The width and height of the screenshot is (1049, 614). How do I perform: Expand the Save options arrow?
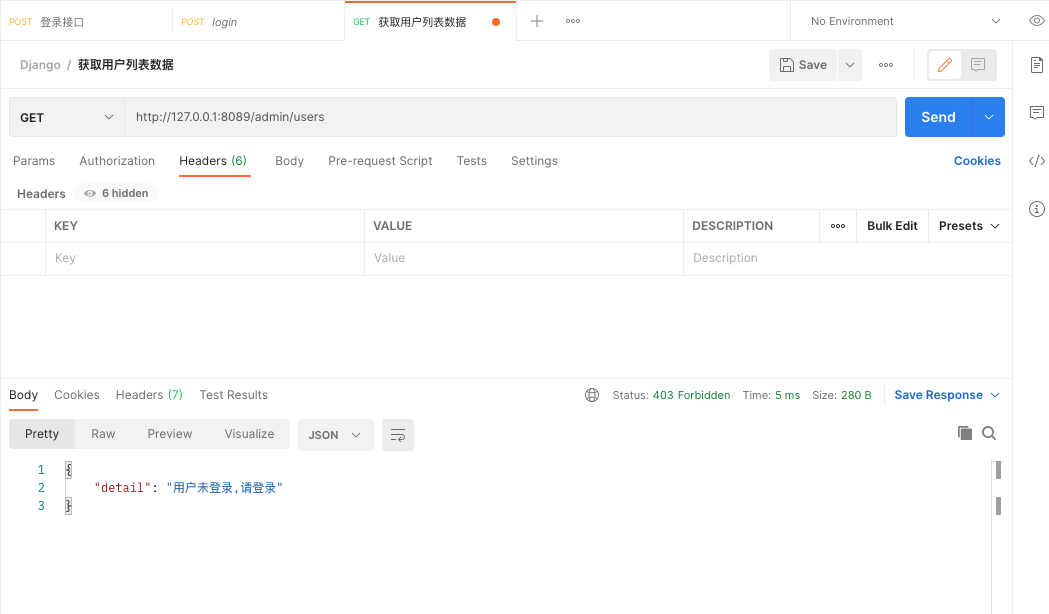coord(850,65)
